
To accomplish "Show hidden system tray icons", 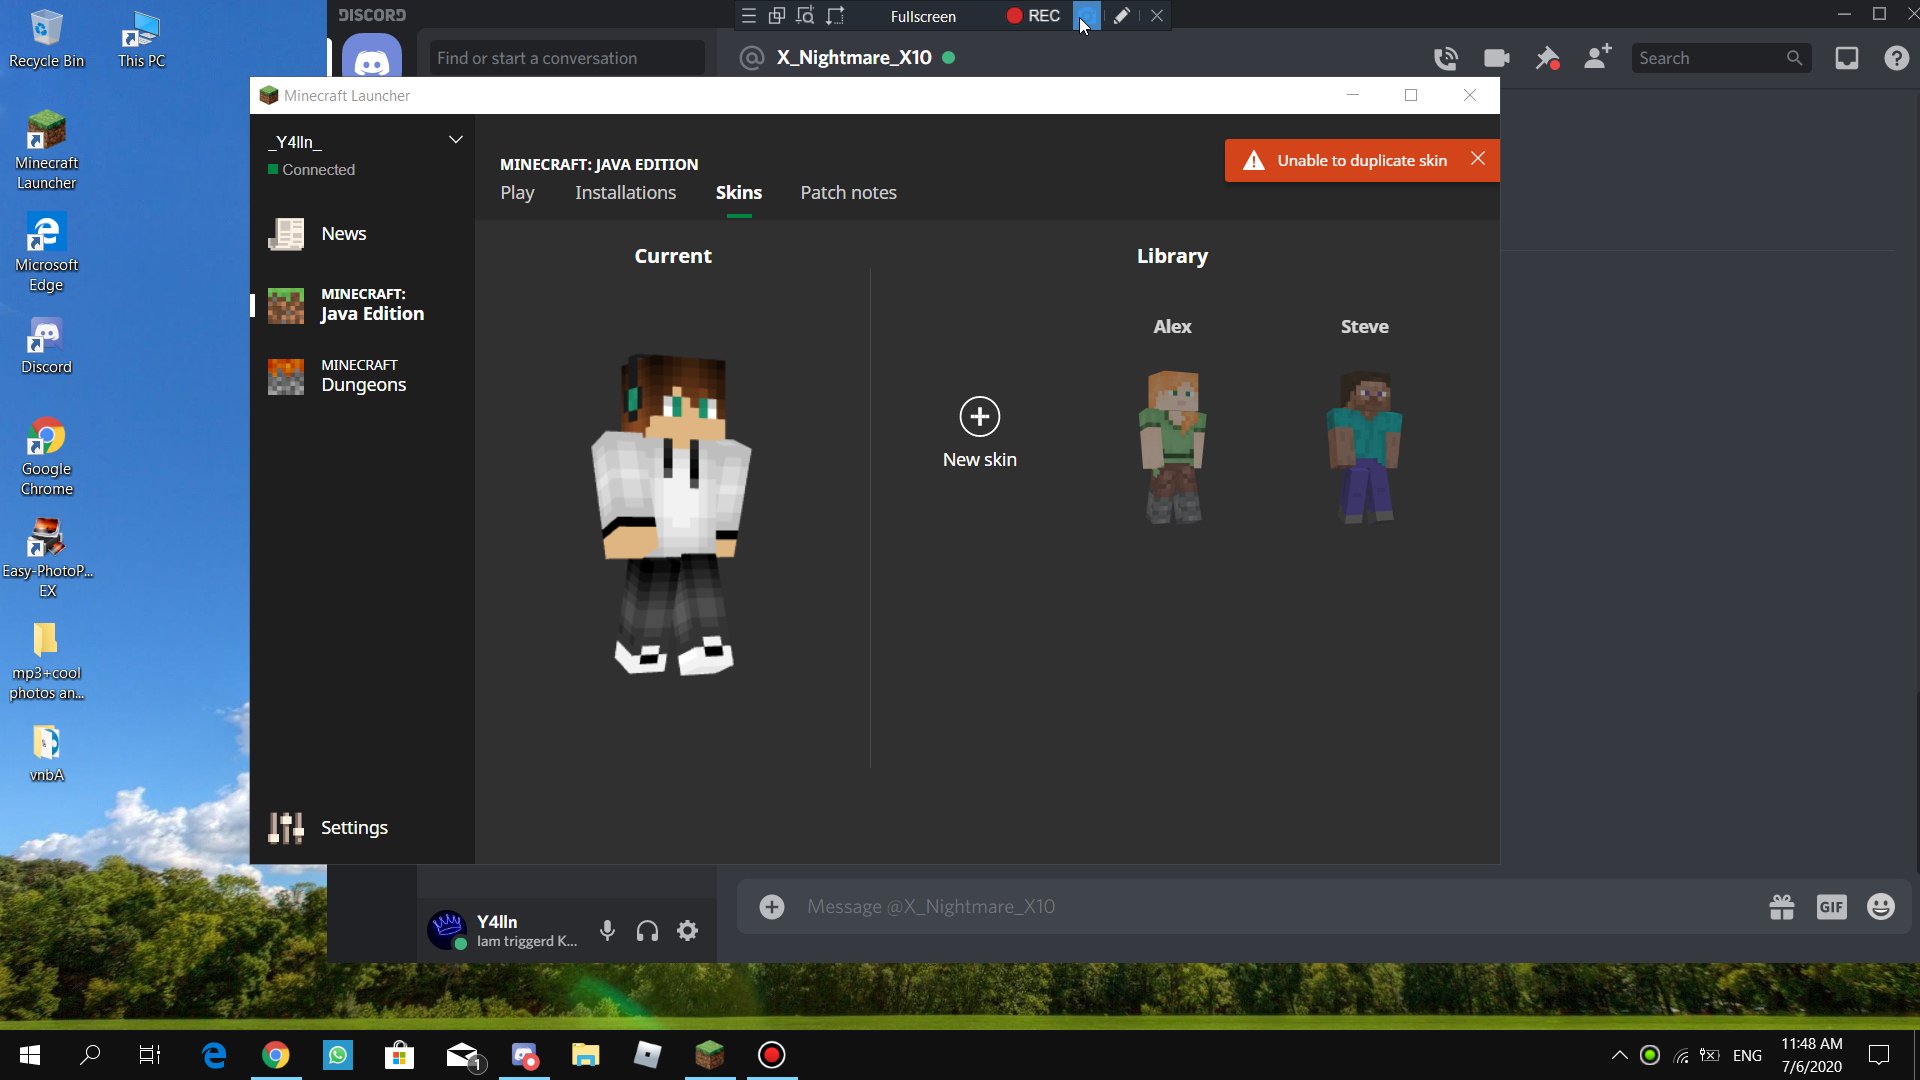I will (x=1619, y=1055).
